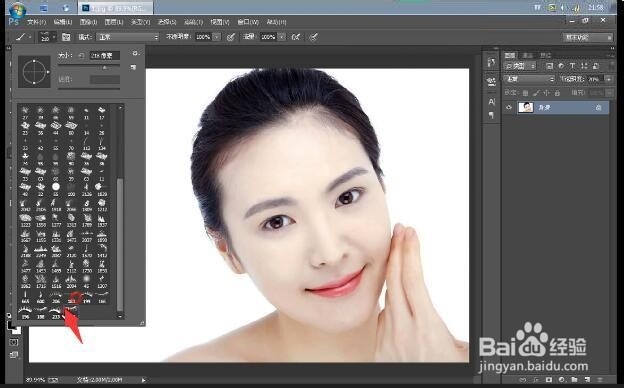Open the Filter menu
Image resolution: width=624 pixels, height=388 pixels.
(194, 22)
